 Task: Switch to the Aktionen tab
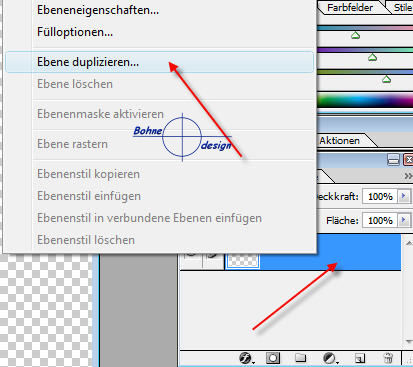click(x=340, y=140)
